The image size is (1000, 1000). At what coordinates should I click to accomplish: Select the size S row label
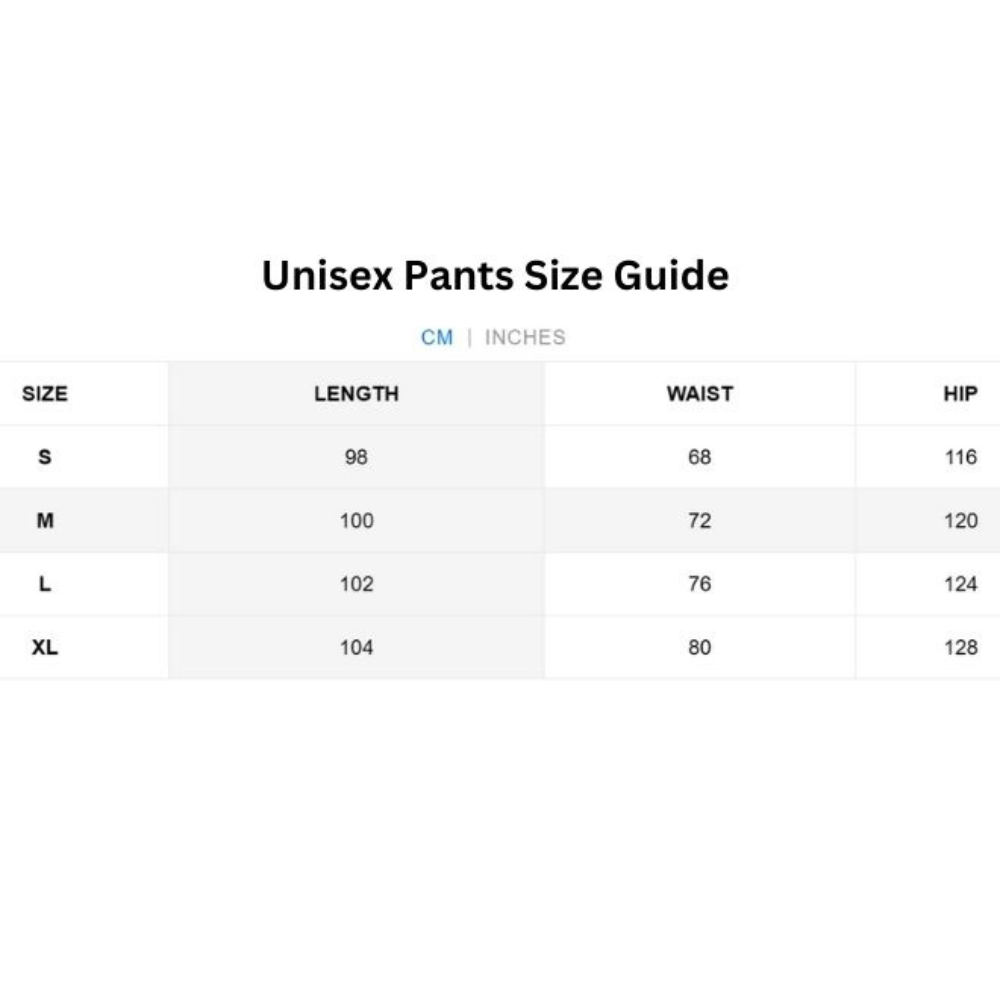[45, 457]
